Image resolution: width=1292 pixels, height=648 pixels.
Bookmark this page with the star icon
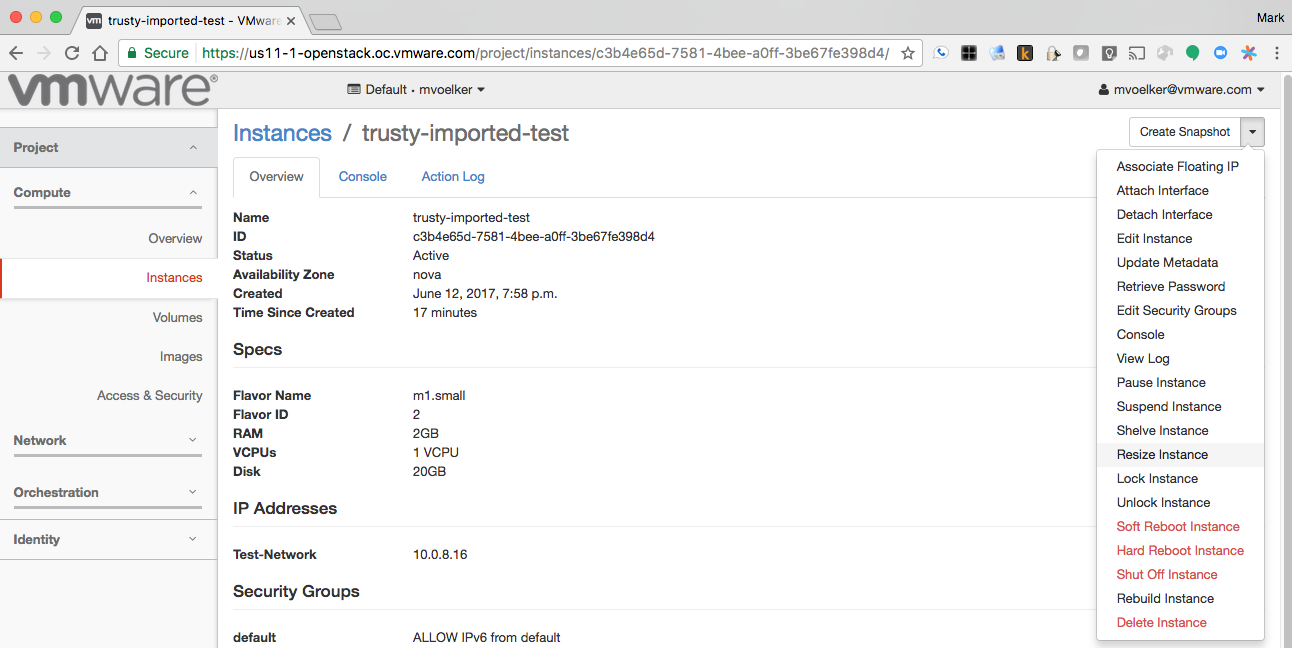[x=908, y=53]
